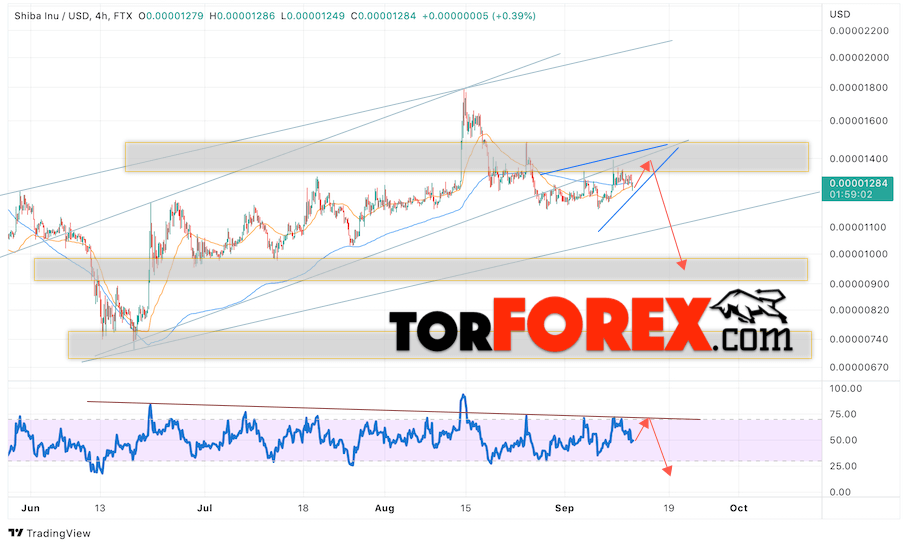Click the Oct date label

tap(738, 508)
